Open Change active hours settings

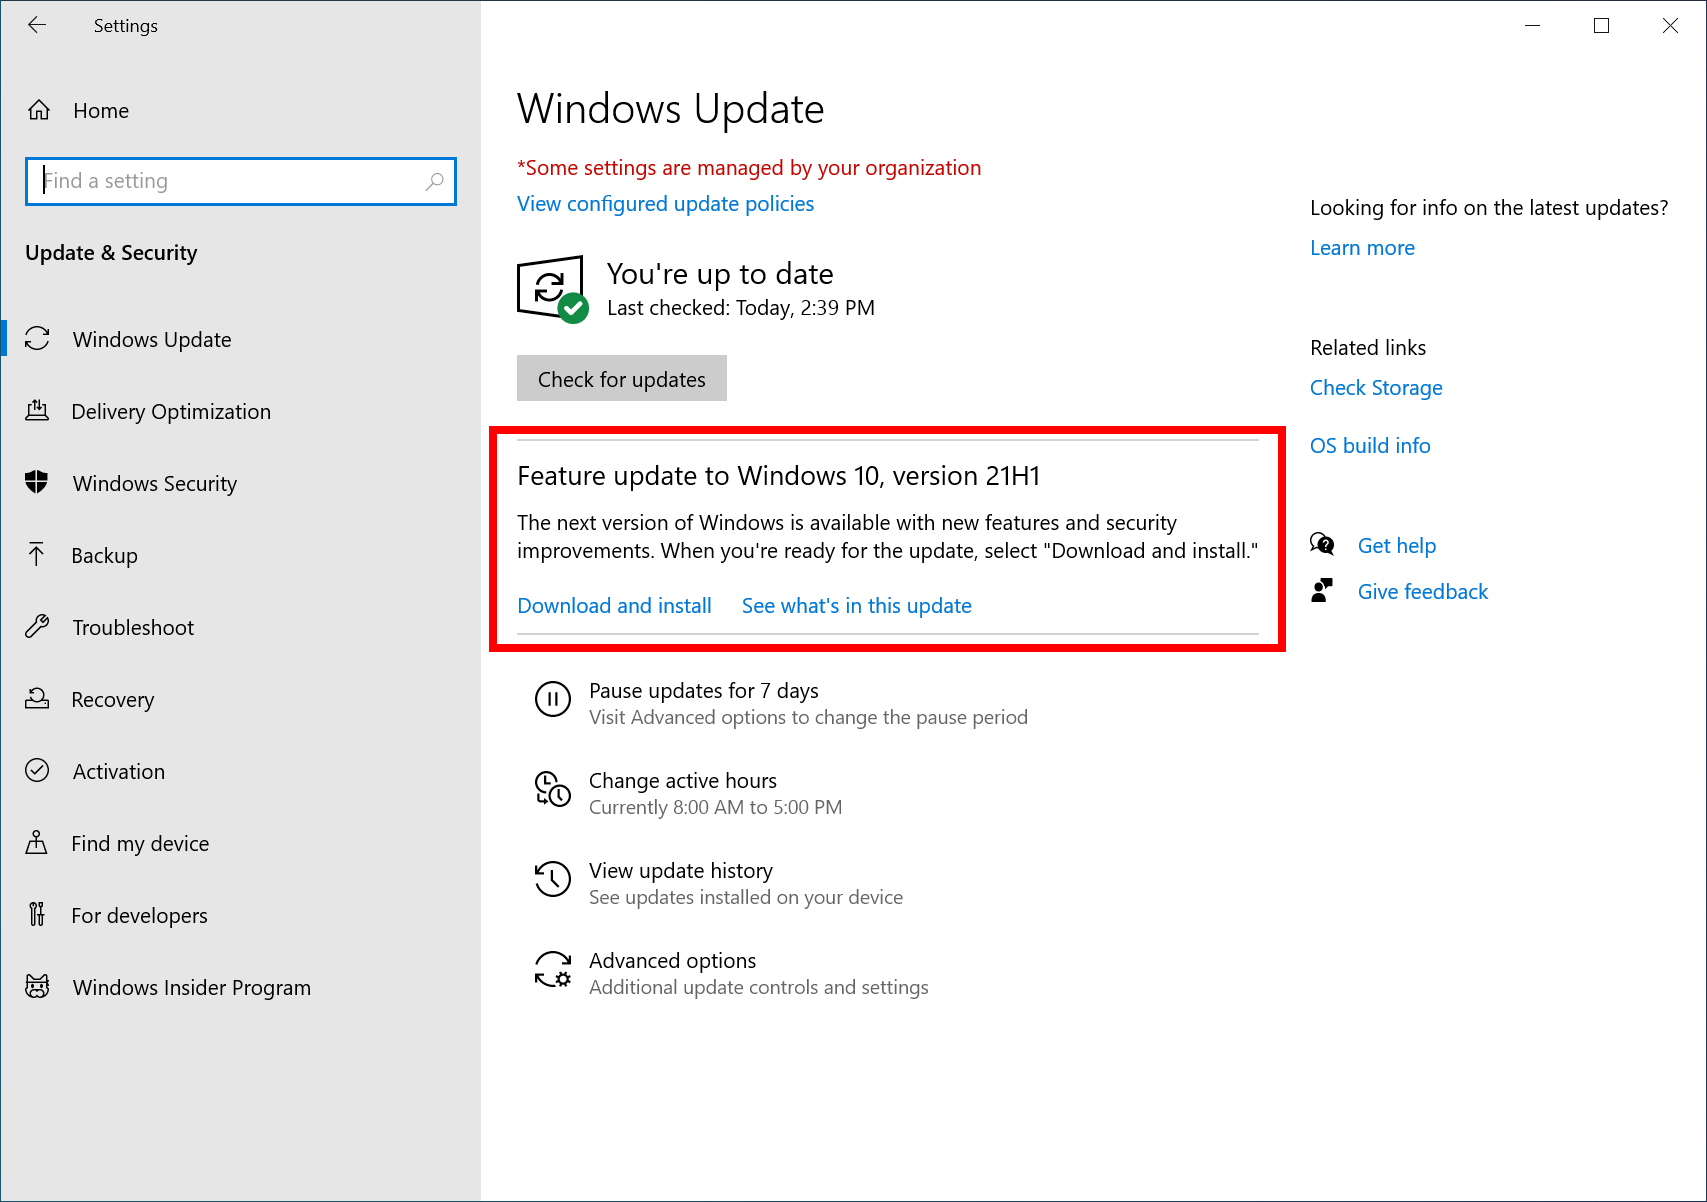coord(683,780)
